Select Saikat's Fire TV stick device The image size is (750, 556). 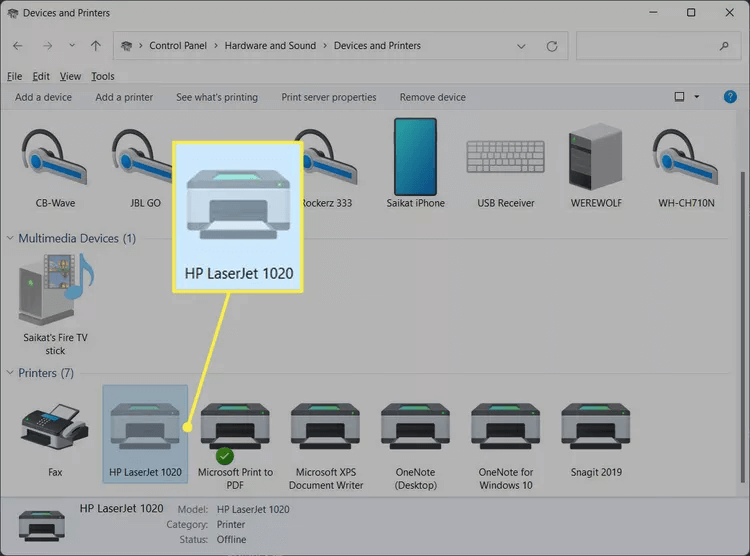pyautogui.click(x=55, y=305)
